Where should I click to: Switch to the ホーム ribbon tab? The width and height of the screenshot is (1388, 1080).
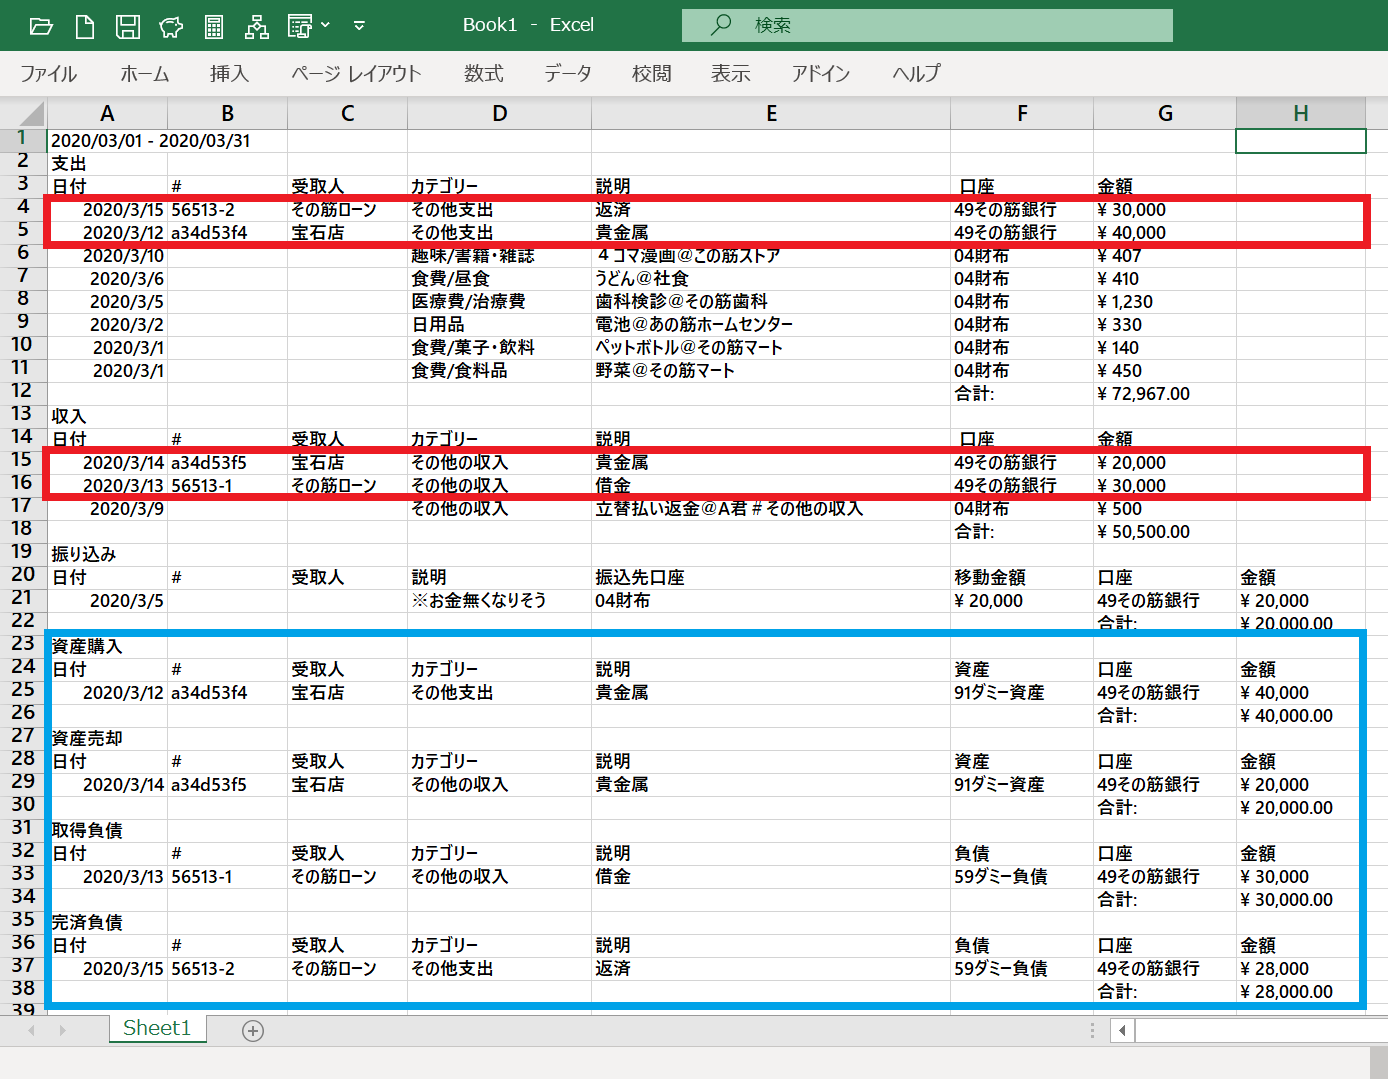(145, 73)
